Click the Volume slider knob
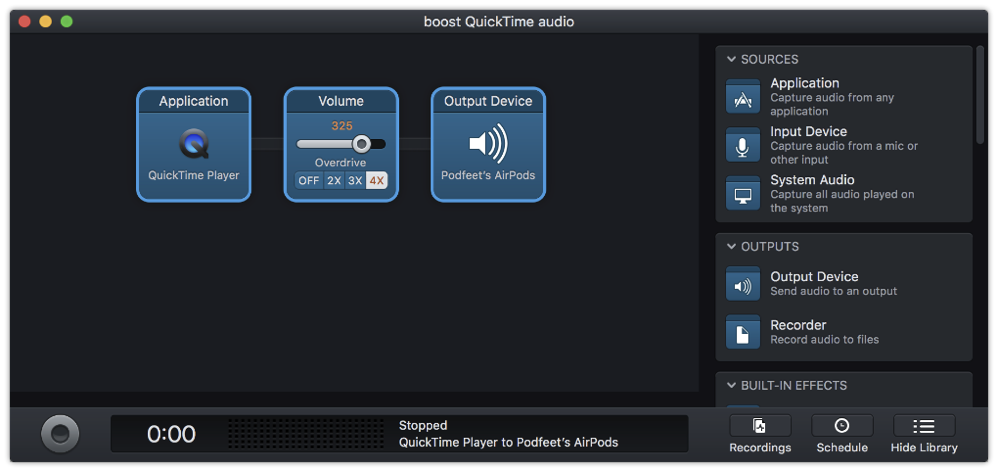Viewport: 998px width, 472px height. [x=362, y=144]
